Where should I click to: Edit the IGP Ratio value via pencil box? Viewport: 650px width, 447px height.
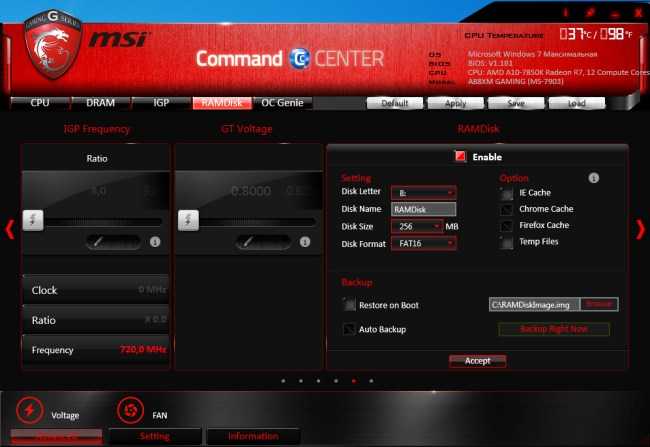113,242
